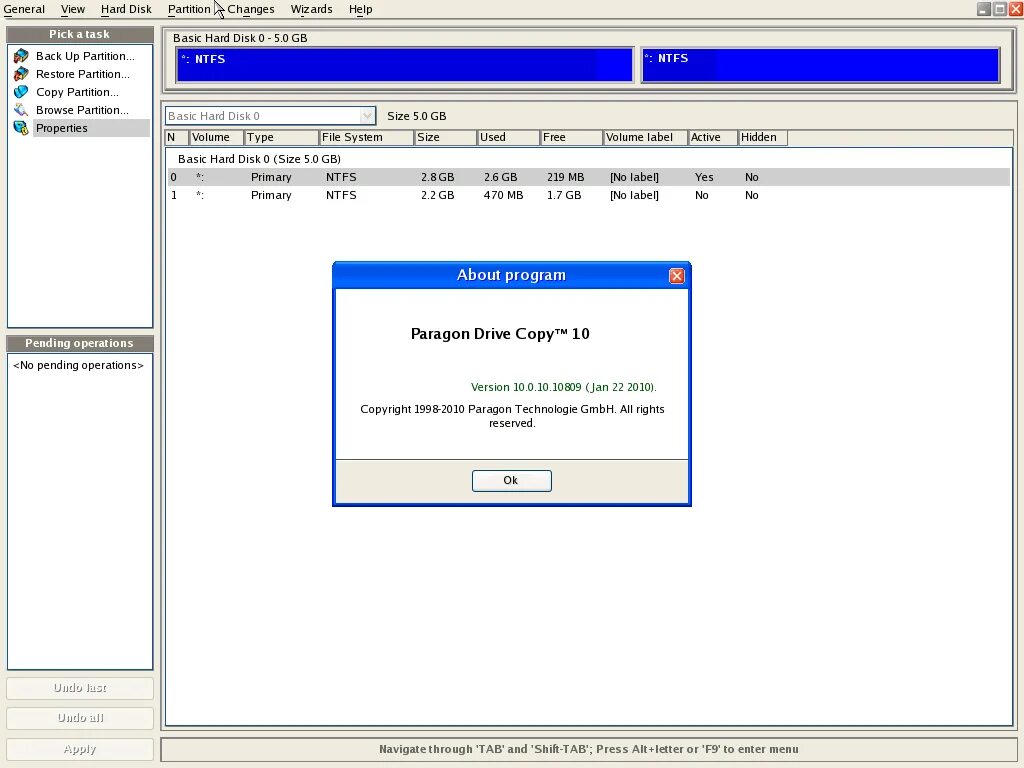Choose Browse Partition... task
The height and width of the screenshot is (768, 1024).
click(x=82, y=110)
